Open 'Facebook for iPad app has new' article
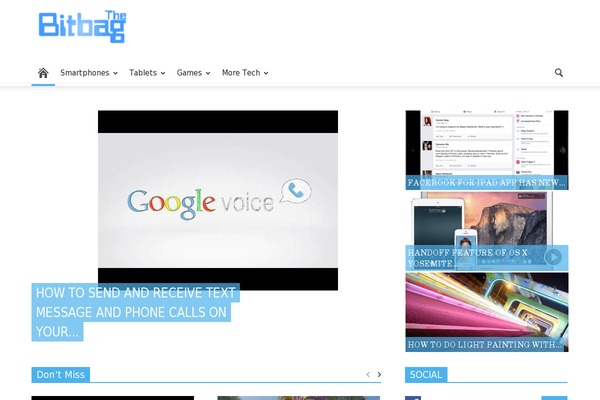The width and height of the screenshot is (600, 400). 486,183
